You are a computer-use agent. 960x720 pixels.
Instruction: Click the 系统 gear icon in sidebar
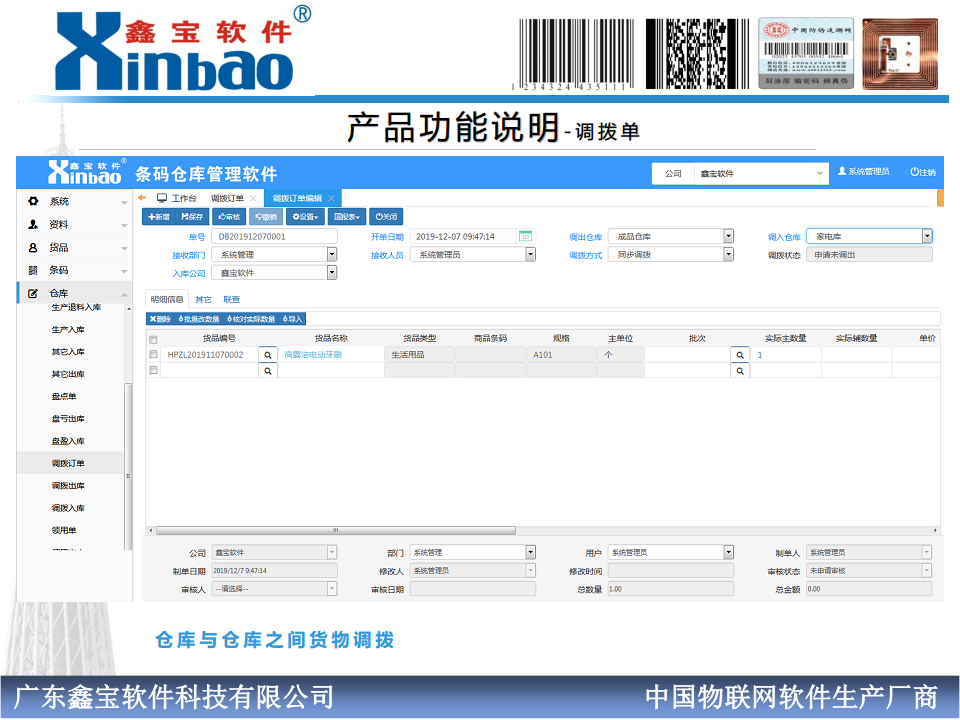click(x=33, y=201)
